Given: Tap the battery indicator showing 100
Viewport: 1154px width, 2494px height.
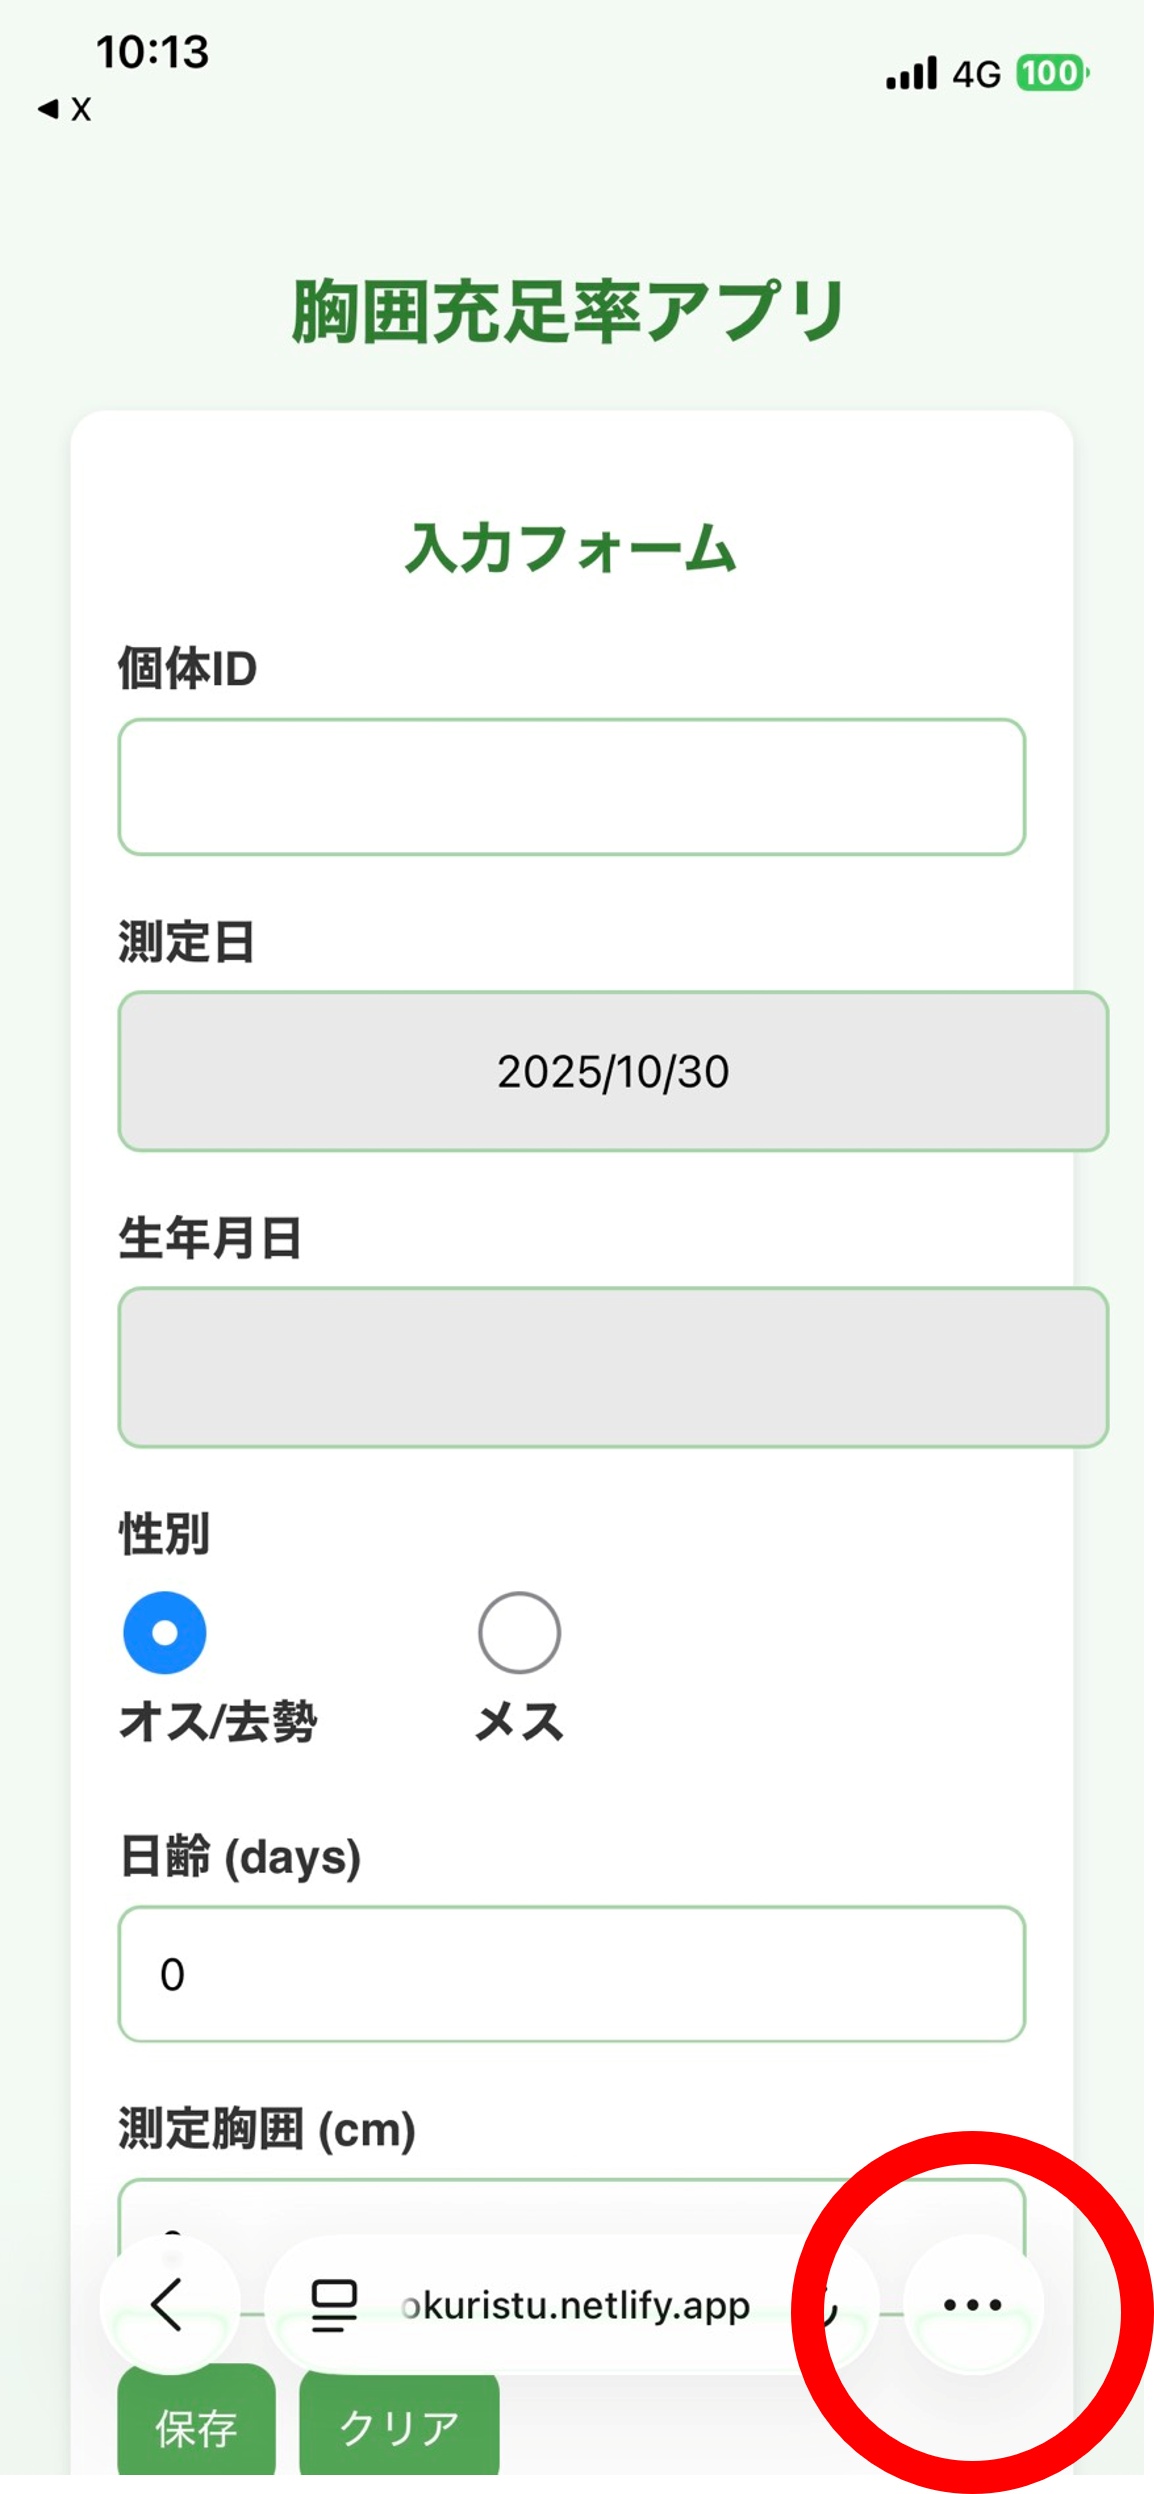Looking at the screenshot, I should coord(1051,73).
